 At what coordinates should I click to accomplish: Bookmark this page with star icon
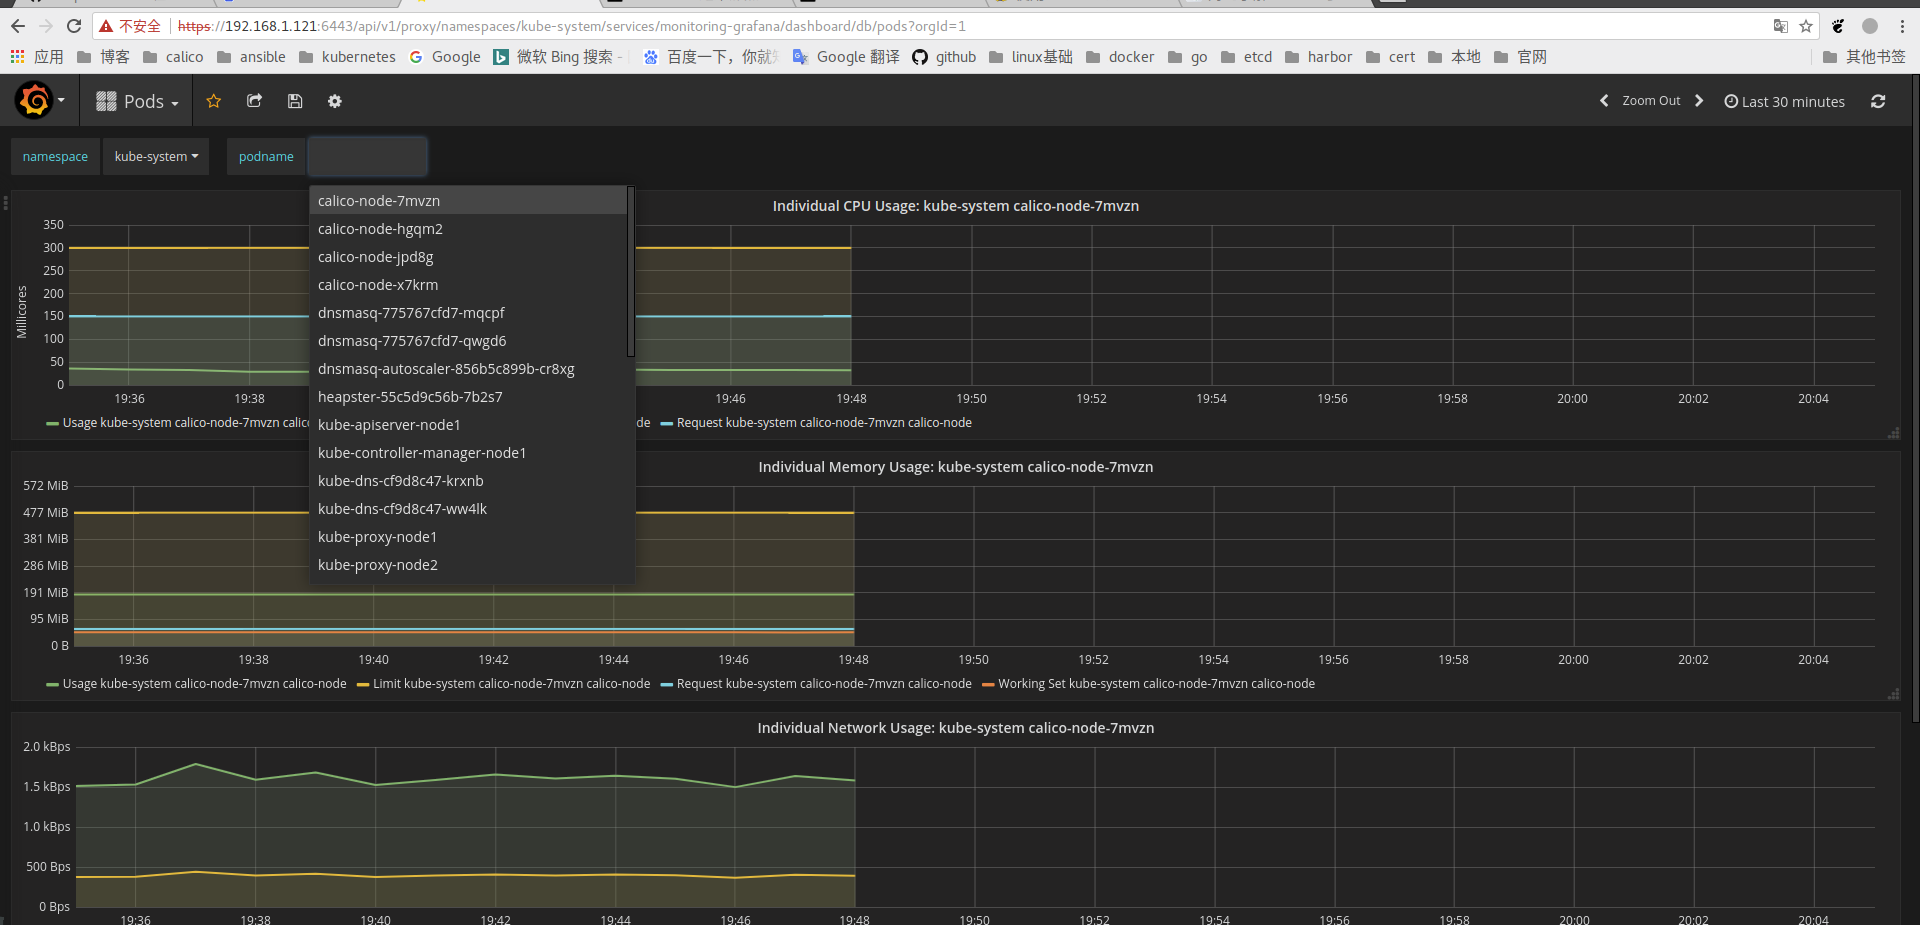tap(1806, 26)
